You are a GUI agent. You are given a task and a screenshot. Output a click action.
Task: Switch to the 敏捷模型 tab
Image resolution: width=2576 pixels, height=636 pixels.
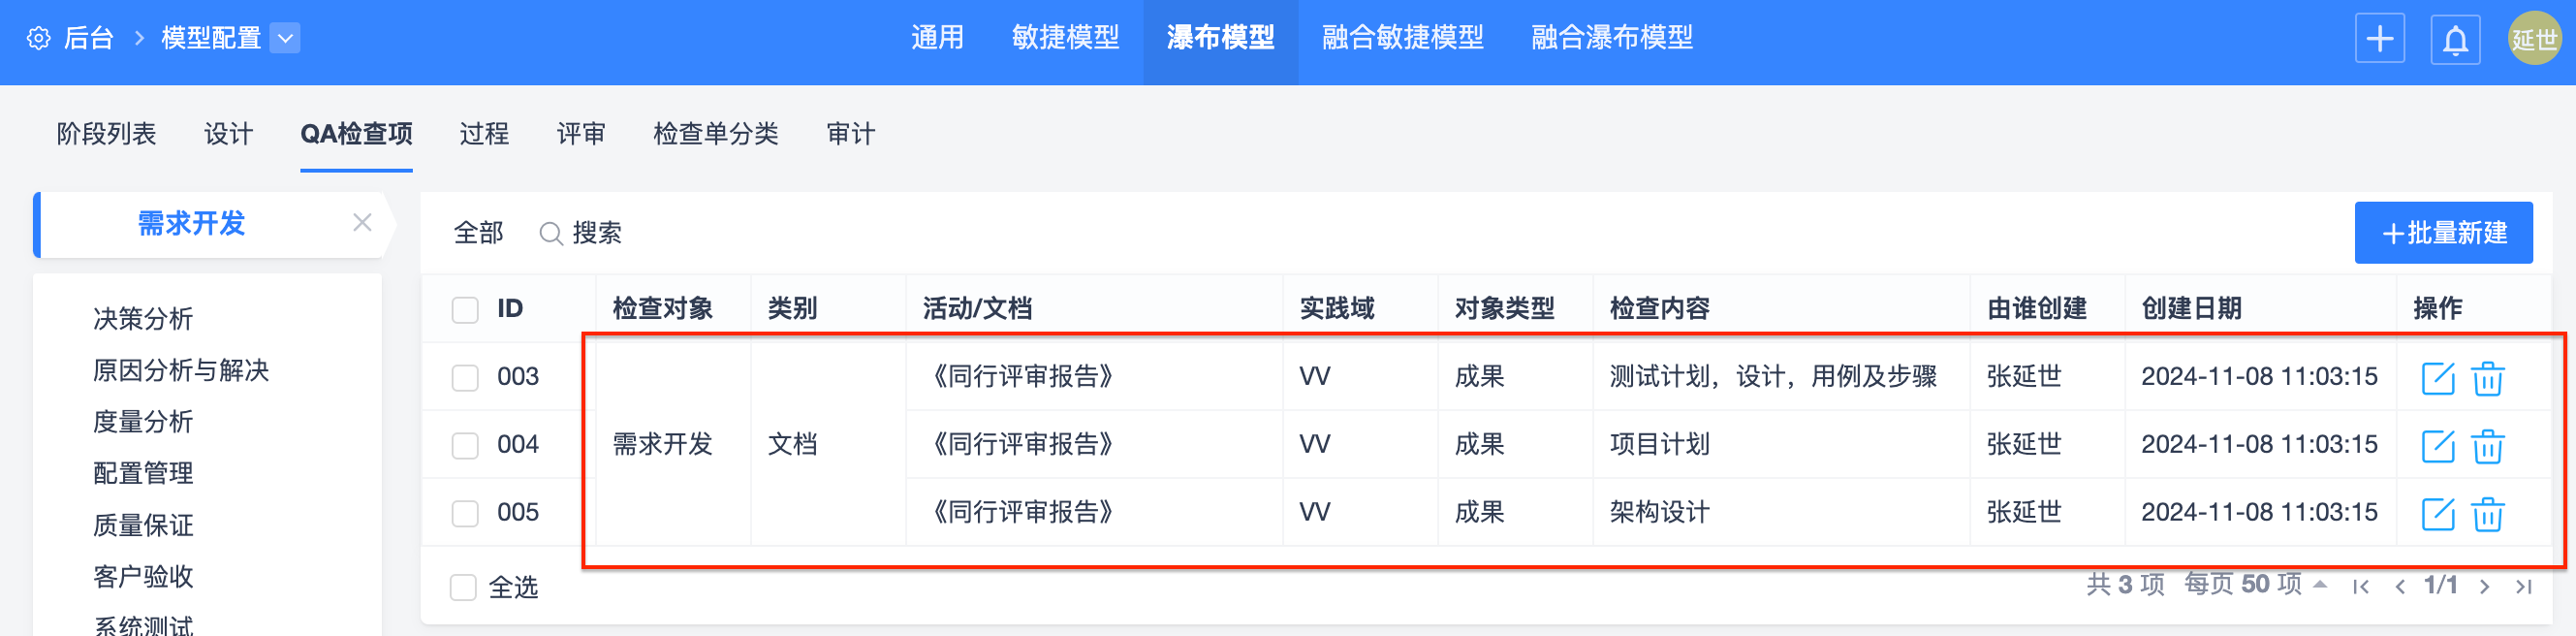pos(1065,38)
